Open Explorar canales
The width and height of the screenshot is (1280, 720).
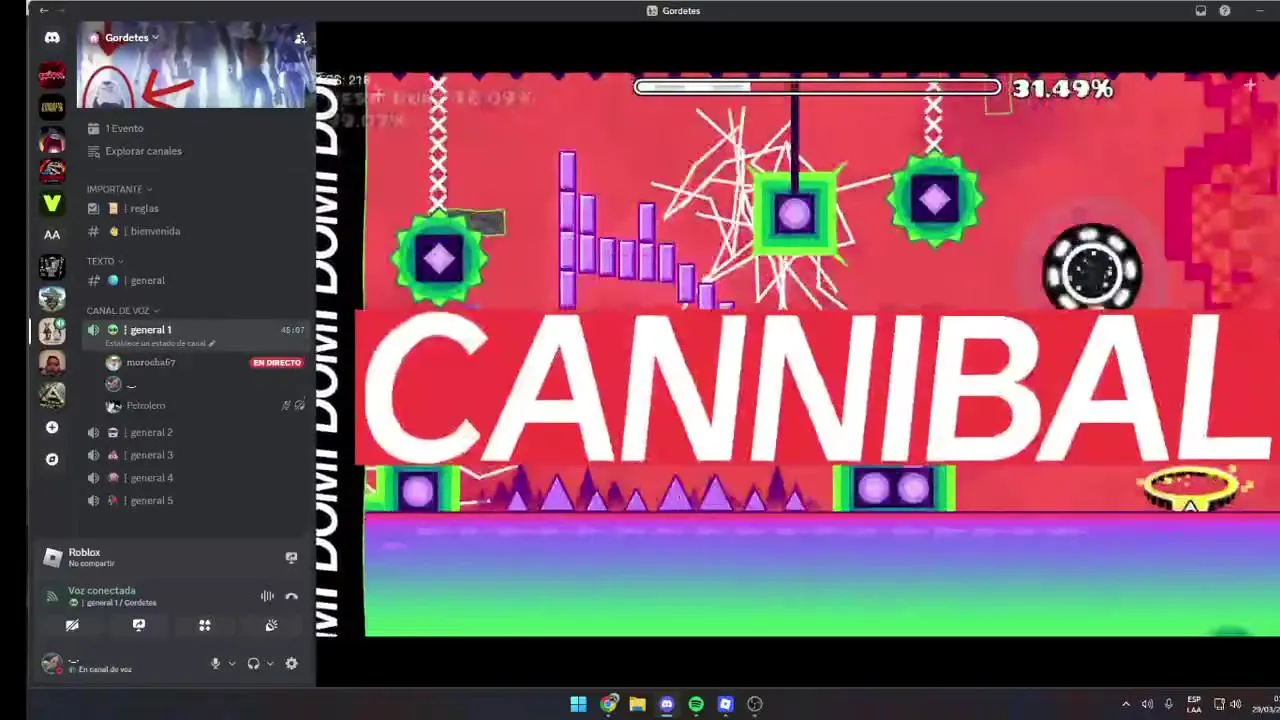point(195,151)
